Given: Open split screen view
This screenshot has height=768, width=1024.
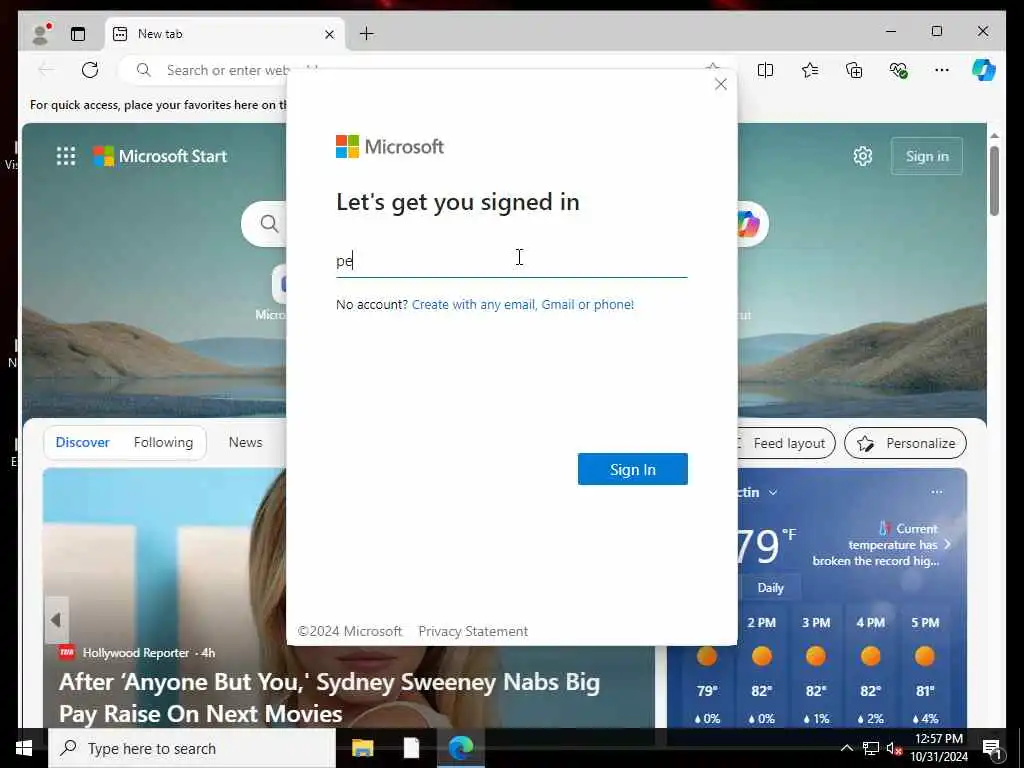Looking at the screenshot, I should click(x=765, y=70).
